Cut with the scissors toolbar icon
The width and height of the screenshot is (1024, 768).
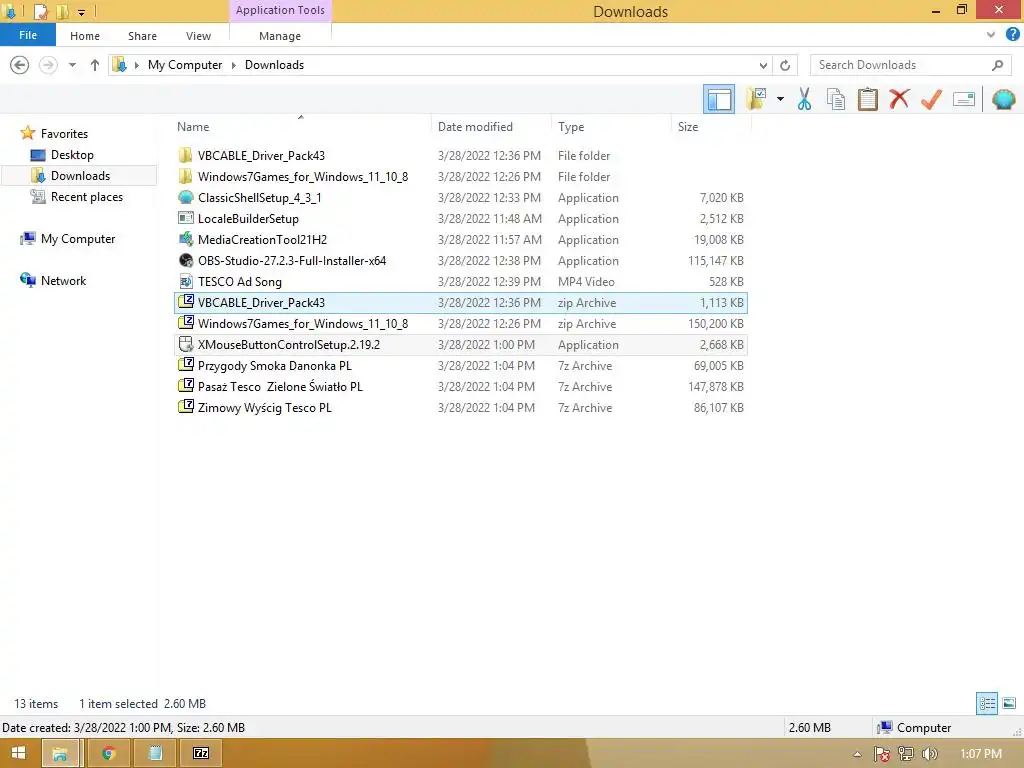point(804,99)
